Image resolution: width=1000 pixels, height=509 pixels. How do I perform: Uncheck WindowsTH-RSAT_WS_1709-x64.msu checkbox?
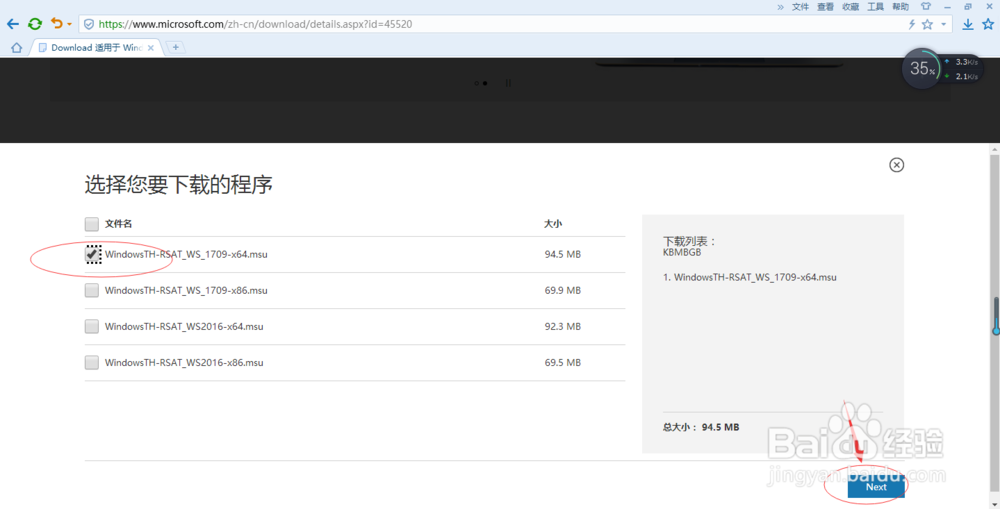pyautogui.click(x=92, y=254)
